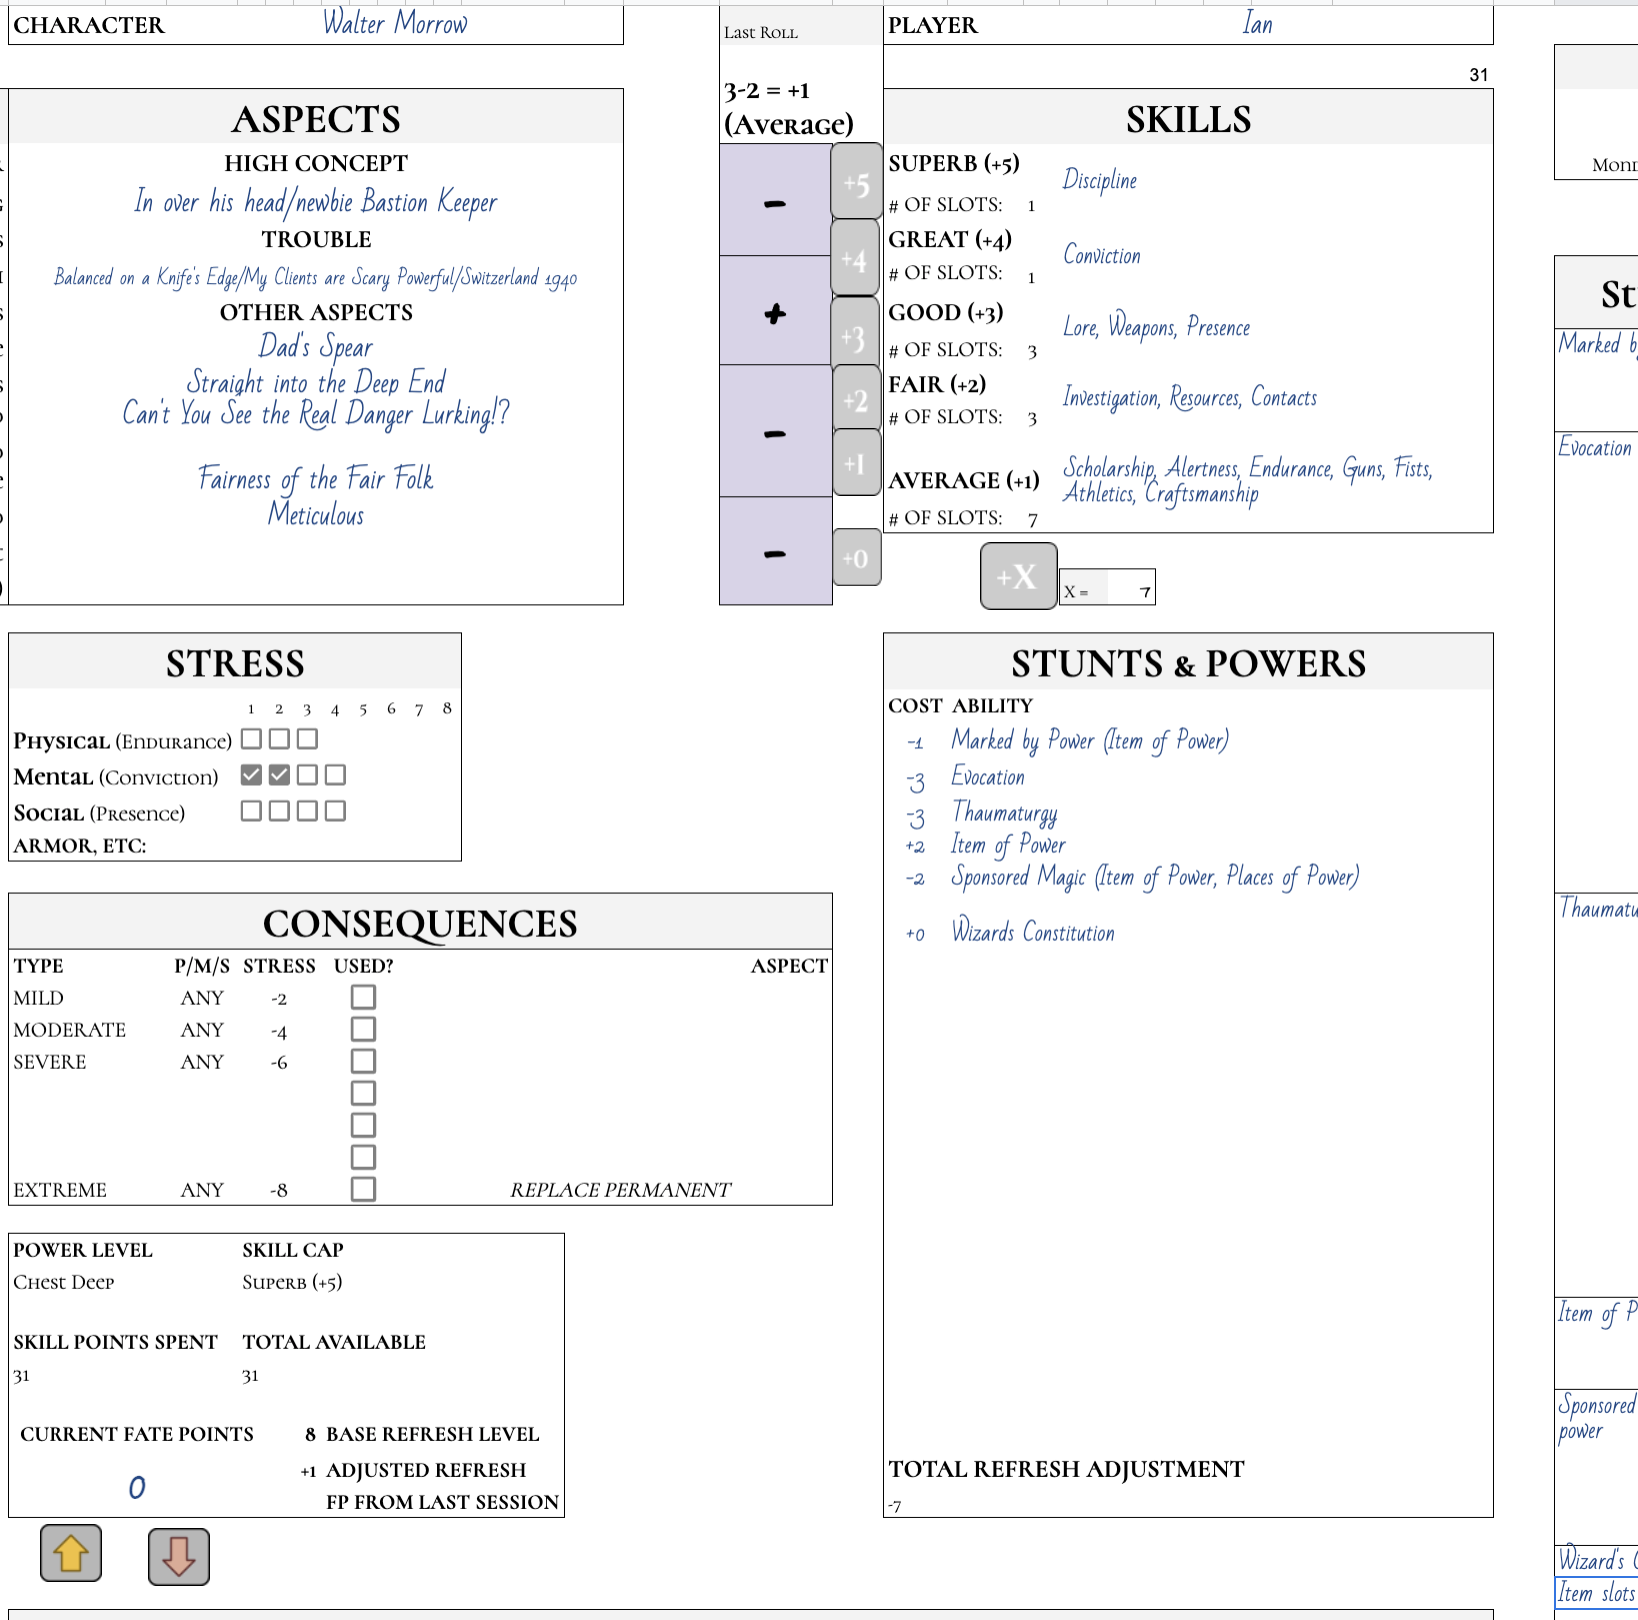Select the Meticulous aspect
The width and height of the screenshot is (1638, 1620).
click(x=316, y=515)
